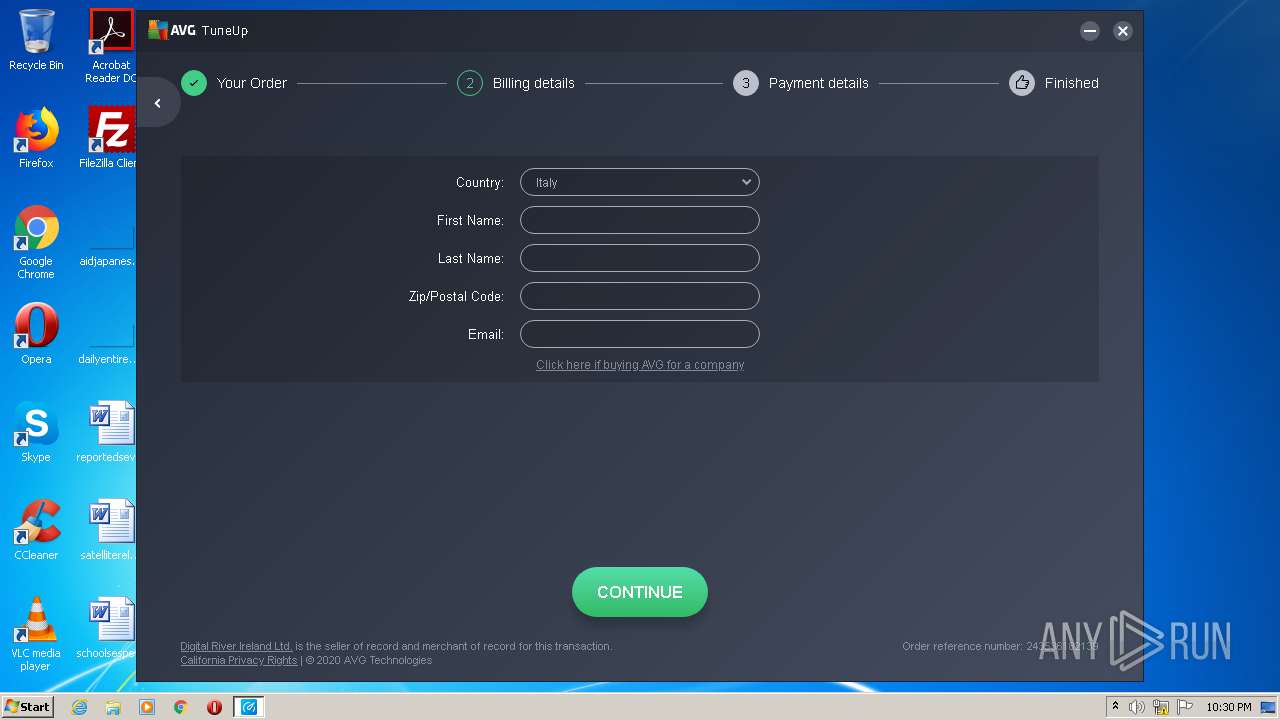This screenshot has width=1280, height=720.
Task: Click the Finished step label
Action: (x=1072, y=83)
